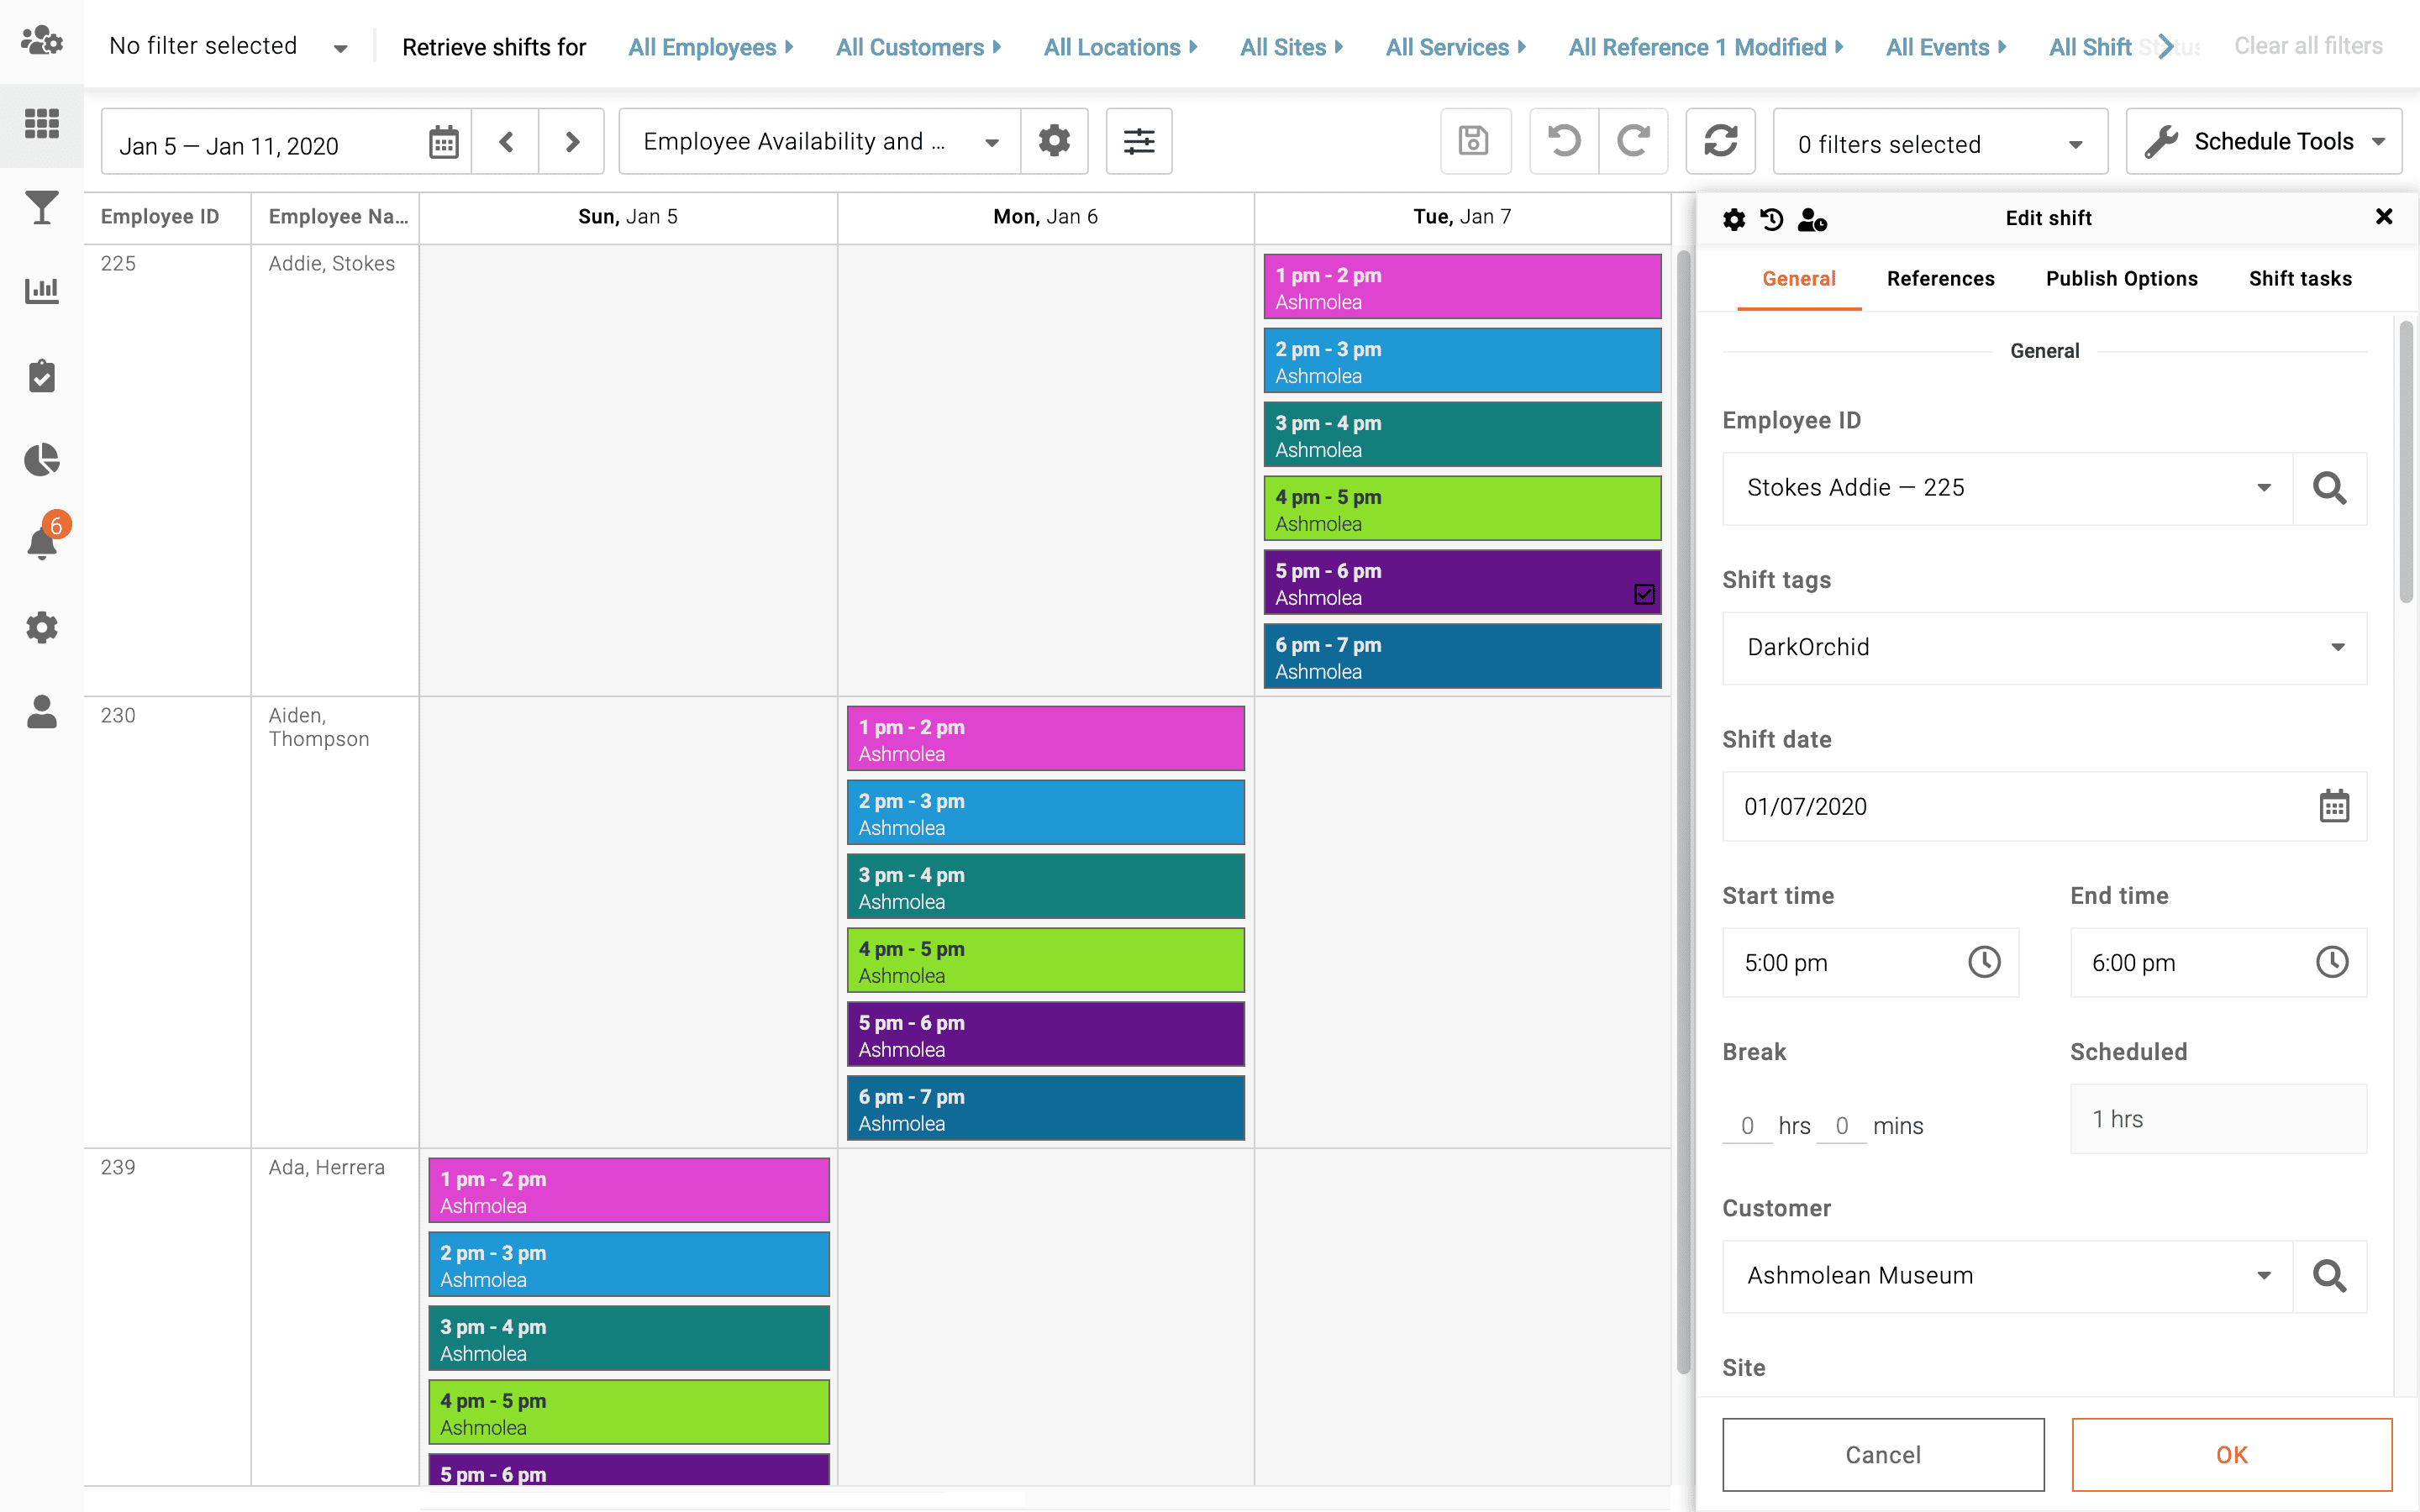Viewport: 2420px width, 1512px height.
Task: Expand the All Employees filter
Action: (x=710, y=47)
